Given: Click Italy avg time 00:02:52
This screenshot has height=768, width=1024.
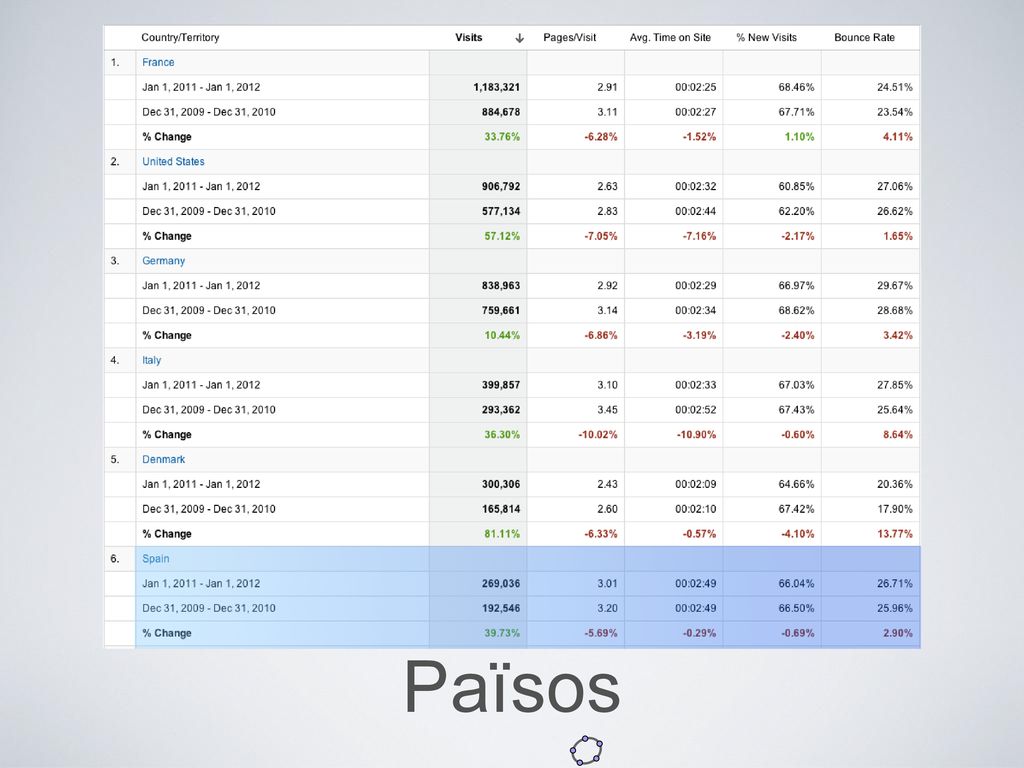Looking at the screenshot, I should 696,409.
